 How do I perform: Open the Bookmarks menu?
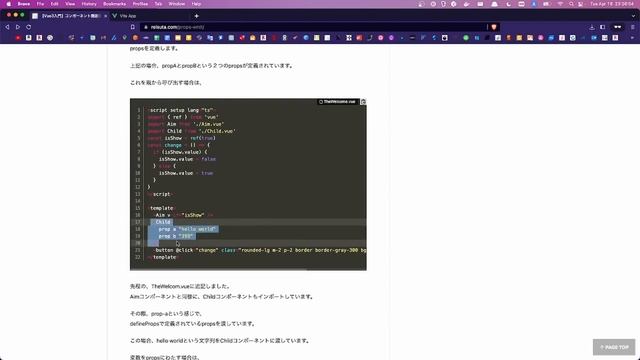pyautogui.click(x=114, y=4)
